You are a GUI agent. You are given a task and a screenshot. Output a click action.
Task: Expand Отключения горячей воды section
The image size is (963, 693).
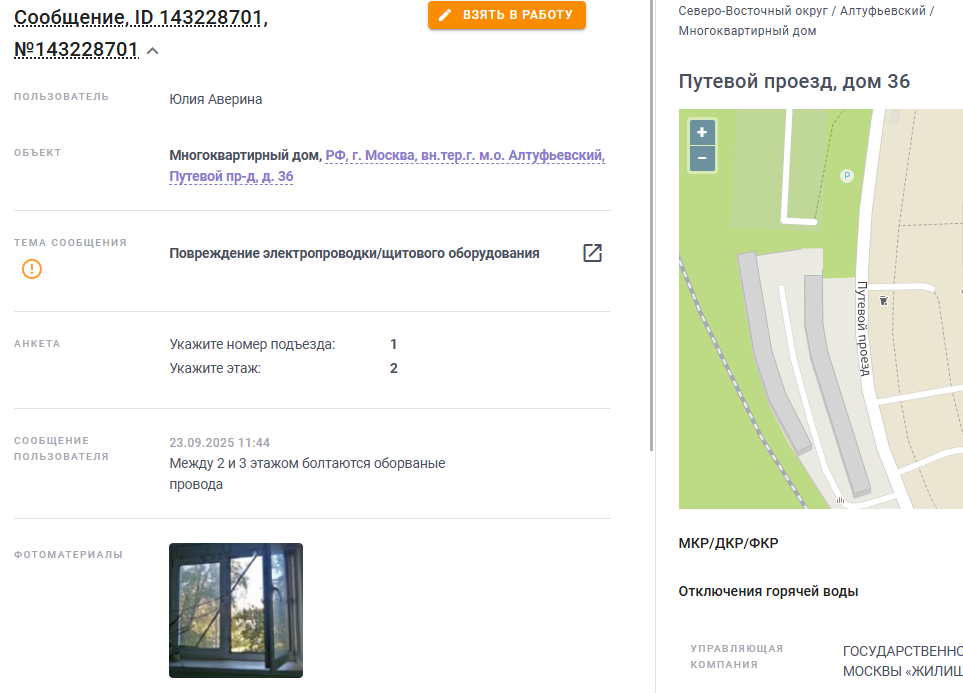(768, 591)
